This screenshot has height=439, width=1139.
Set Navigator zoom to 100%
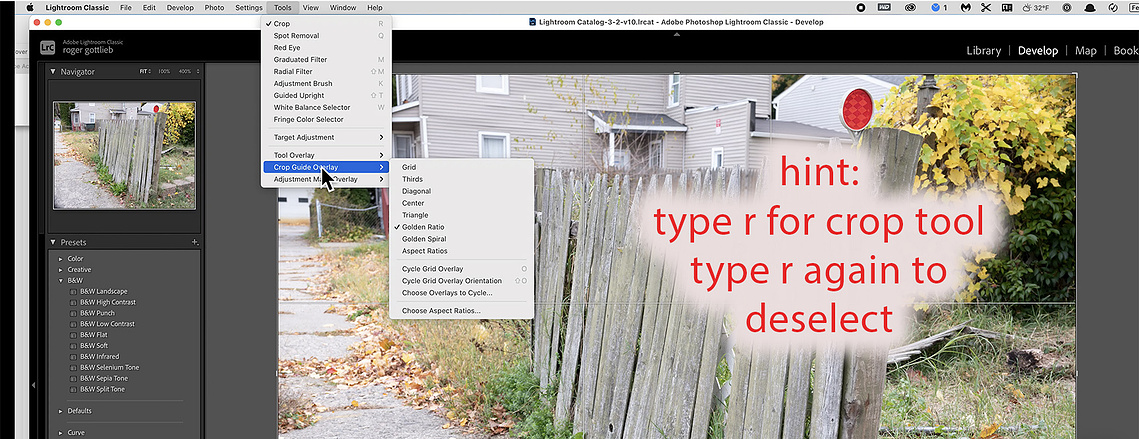pos(164,71)
